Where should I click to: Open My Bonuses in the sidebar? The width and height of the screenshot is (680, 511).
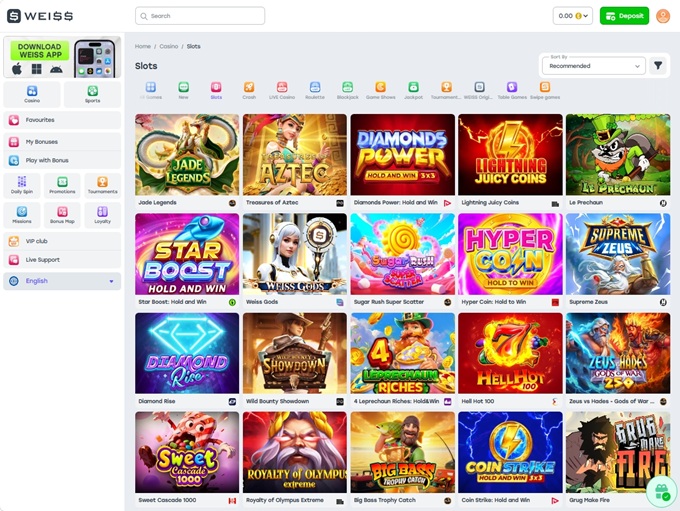(x=62, y=142)
